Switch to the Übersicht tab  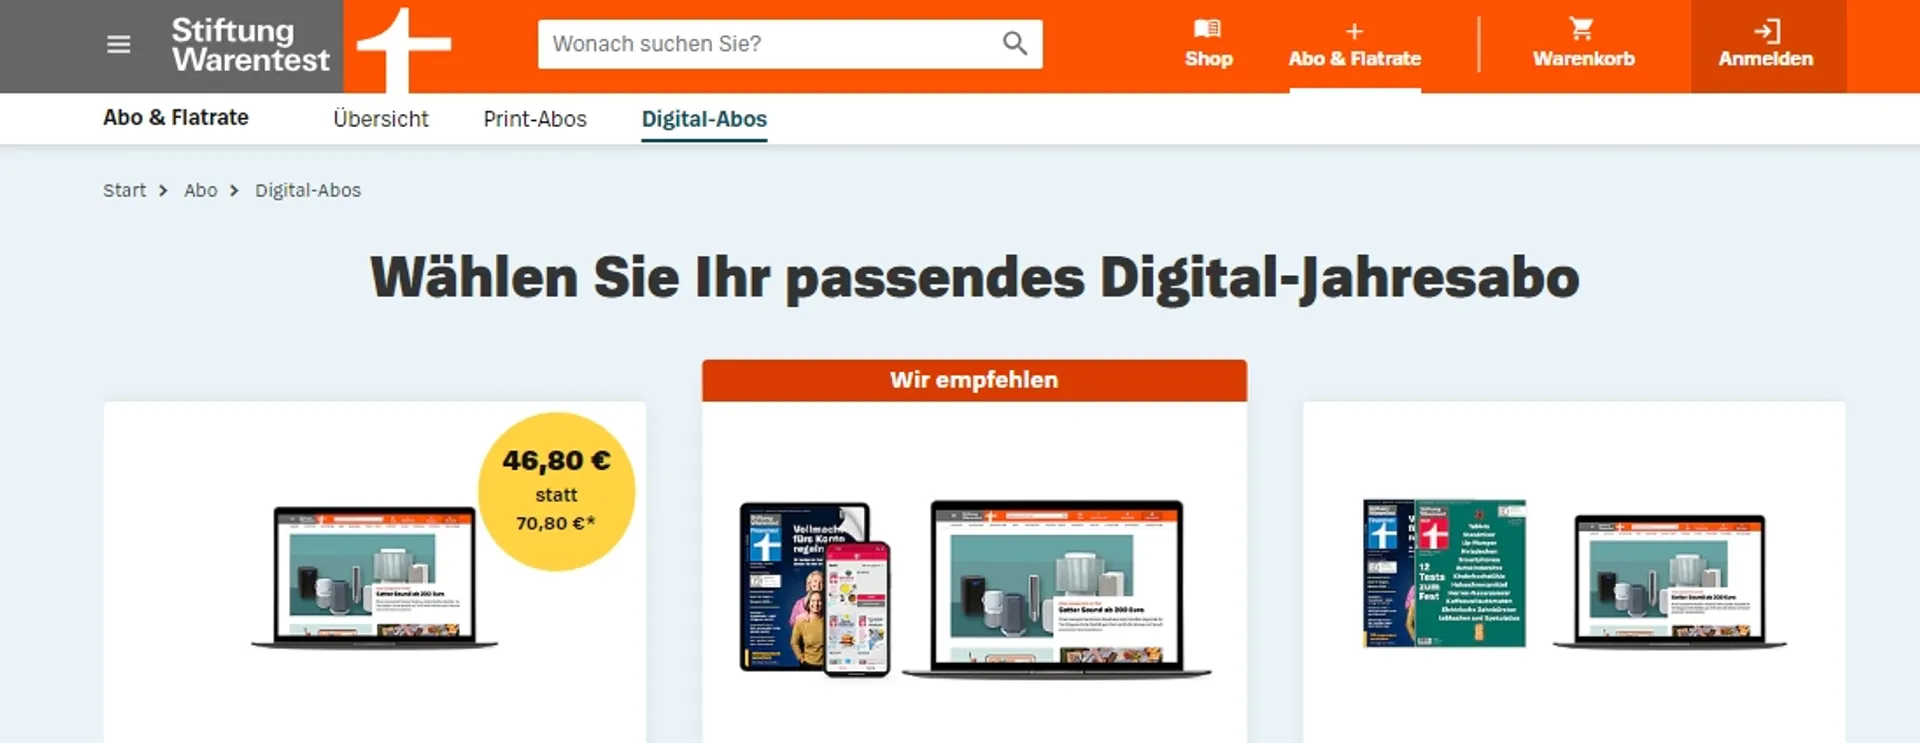click(x=380, y=119)
